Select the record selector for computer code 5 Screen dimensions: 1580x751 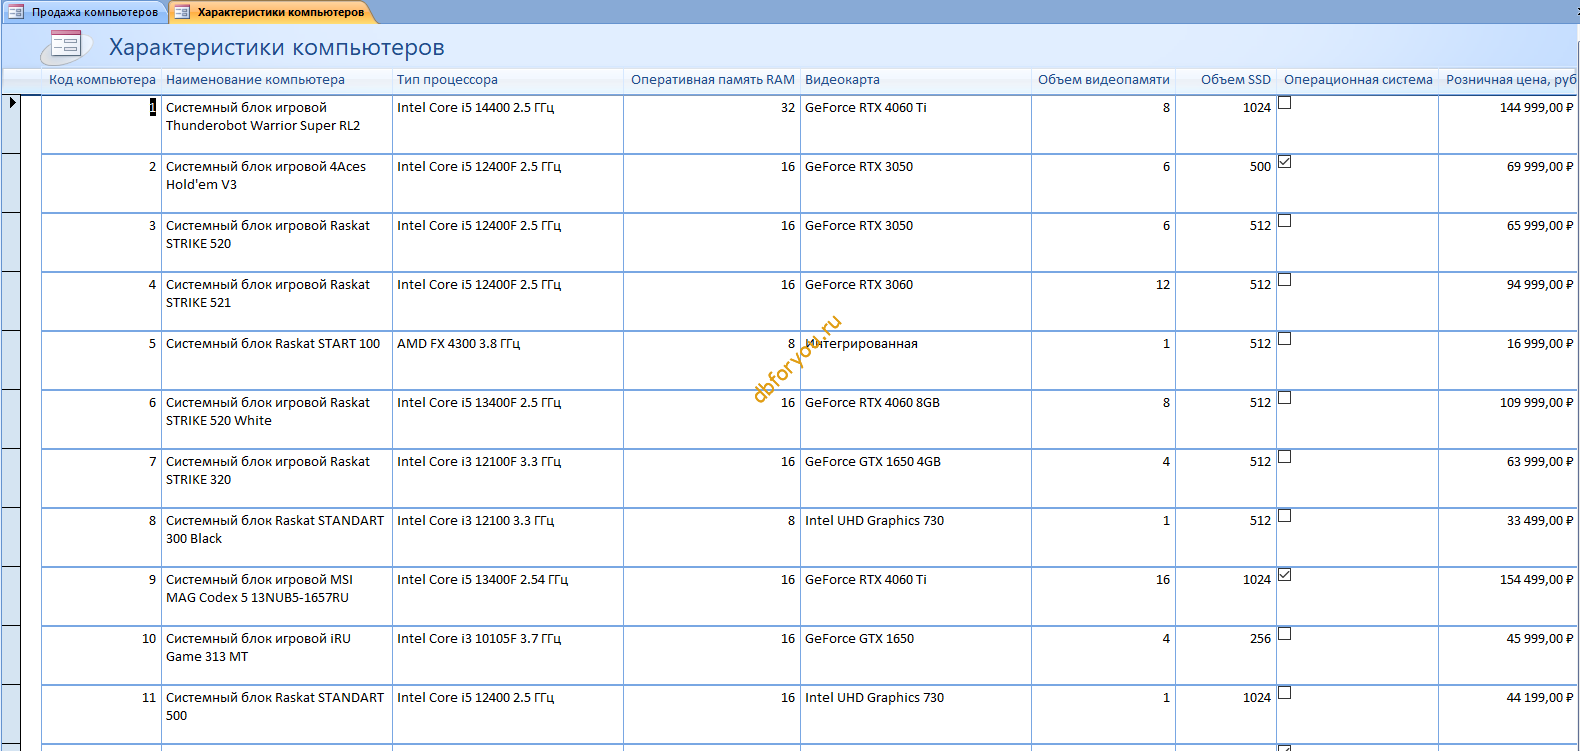pos(11,360)
